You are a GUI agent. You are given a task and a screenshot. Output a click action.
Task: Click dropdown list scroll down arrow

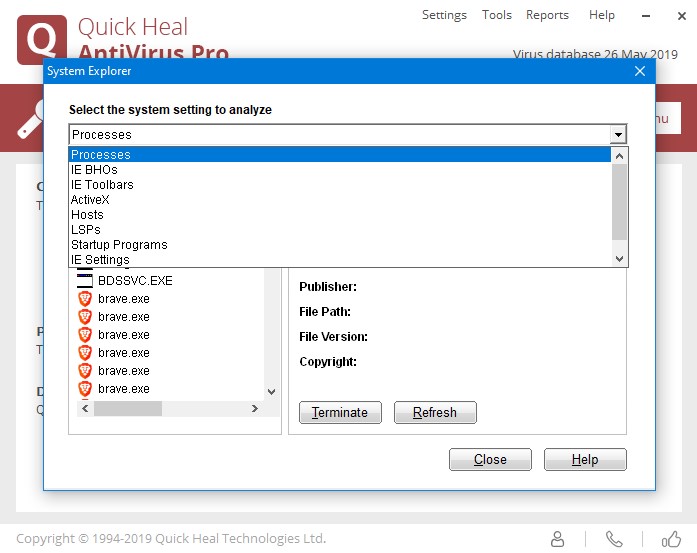coord(619,259)
